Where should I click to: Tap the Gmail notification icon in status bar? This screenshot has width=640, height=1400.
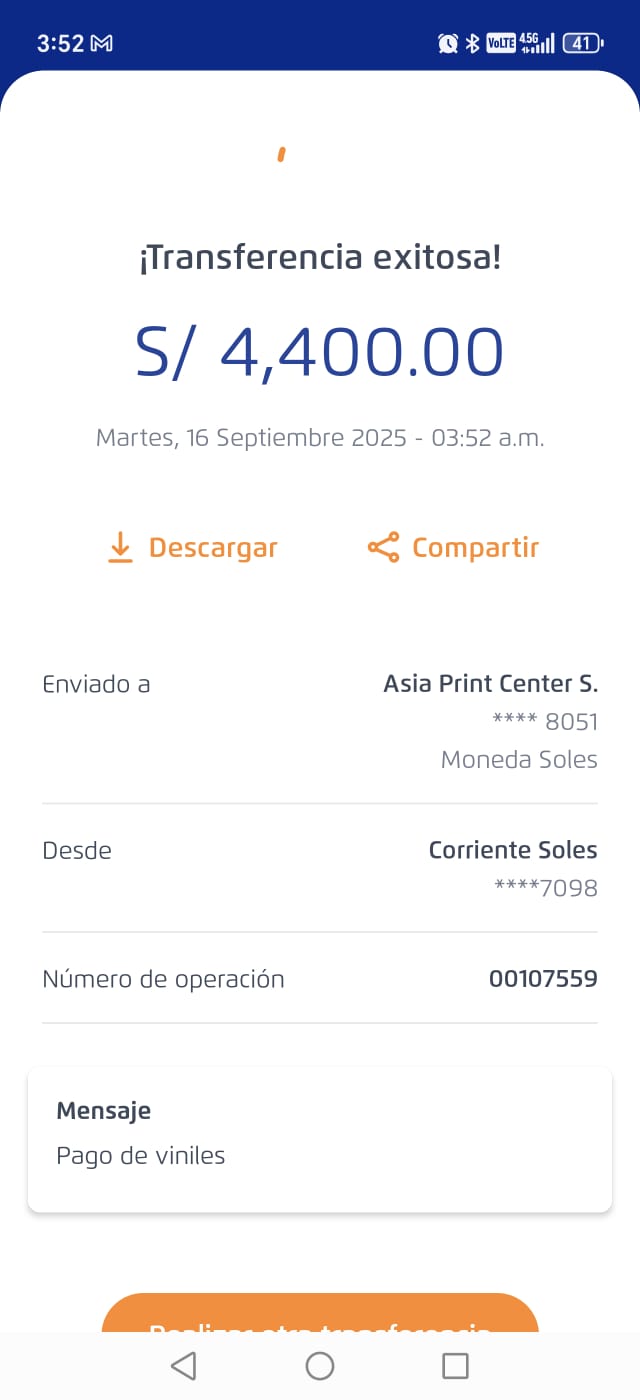102,43
